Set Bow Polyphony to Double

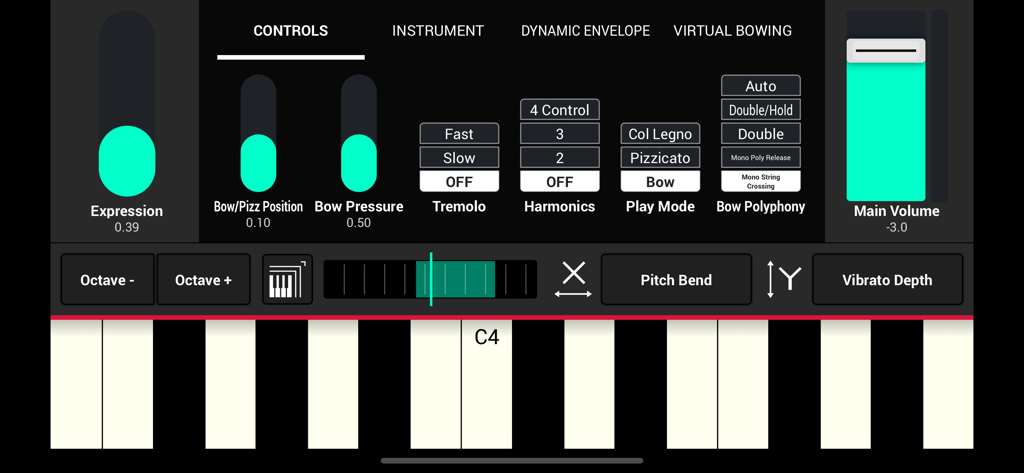point(761,134)
